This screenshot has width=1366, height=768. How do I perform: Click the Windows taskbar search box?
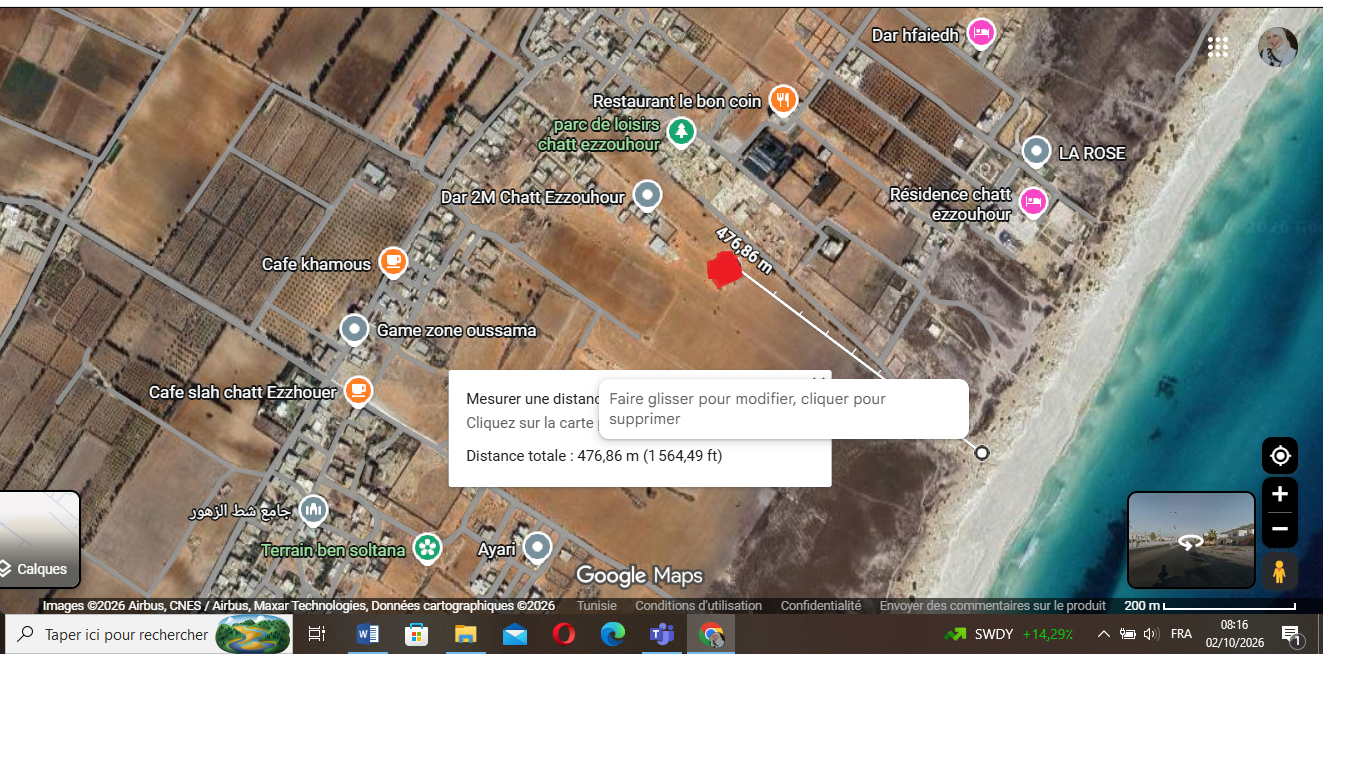[x=149, y=634]
